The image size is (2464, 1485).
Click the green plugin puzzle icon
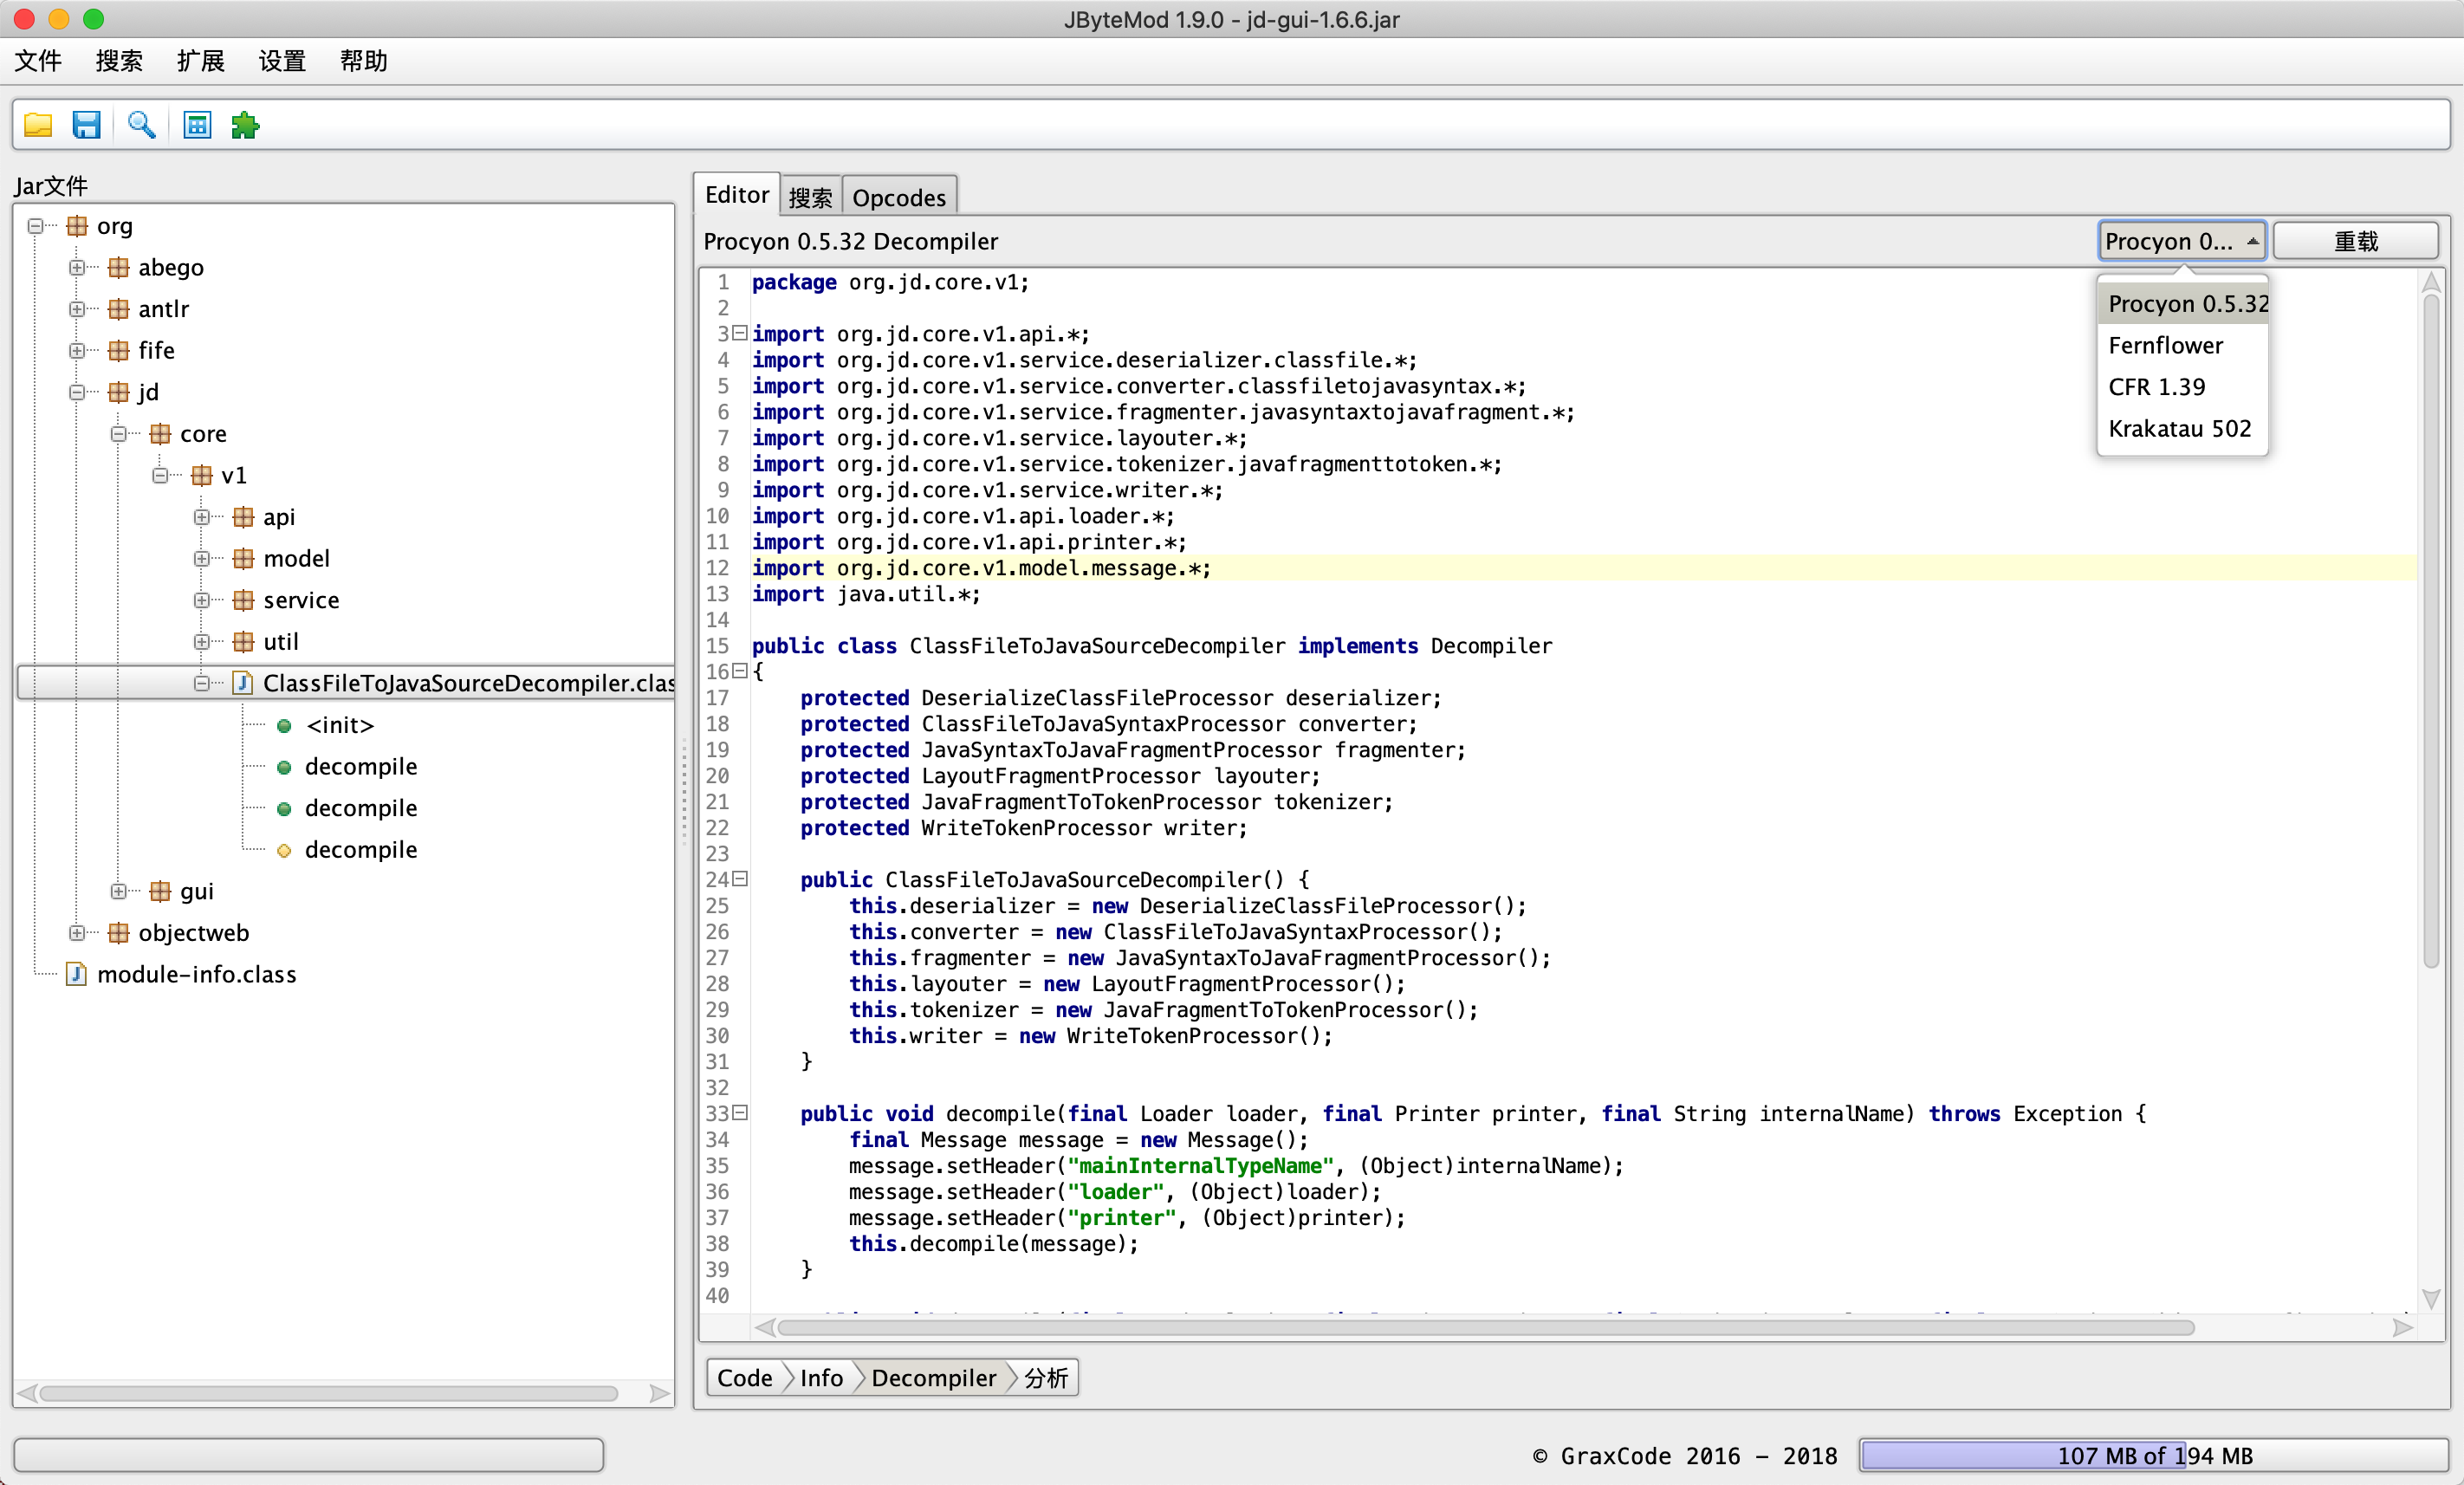245,126
